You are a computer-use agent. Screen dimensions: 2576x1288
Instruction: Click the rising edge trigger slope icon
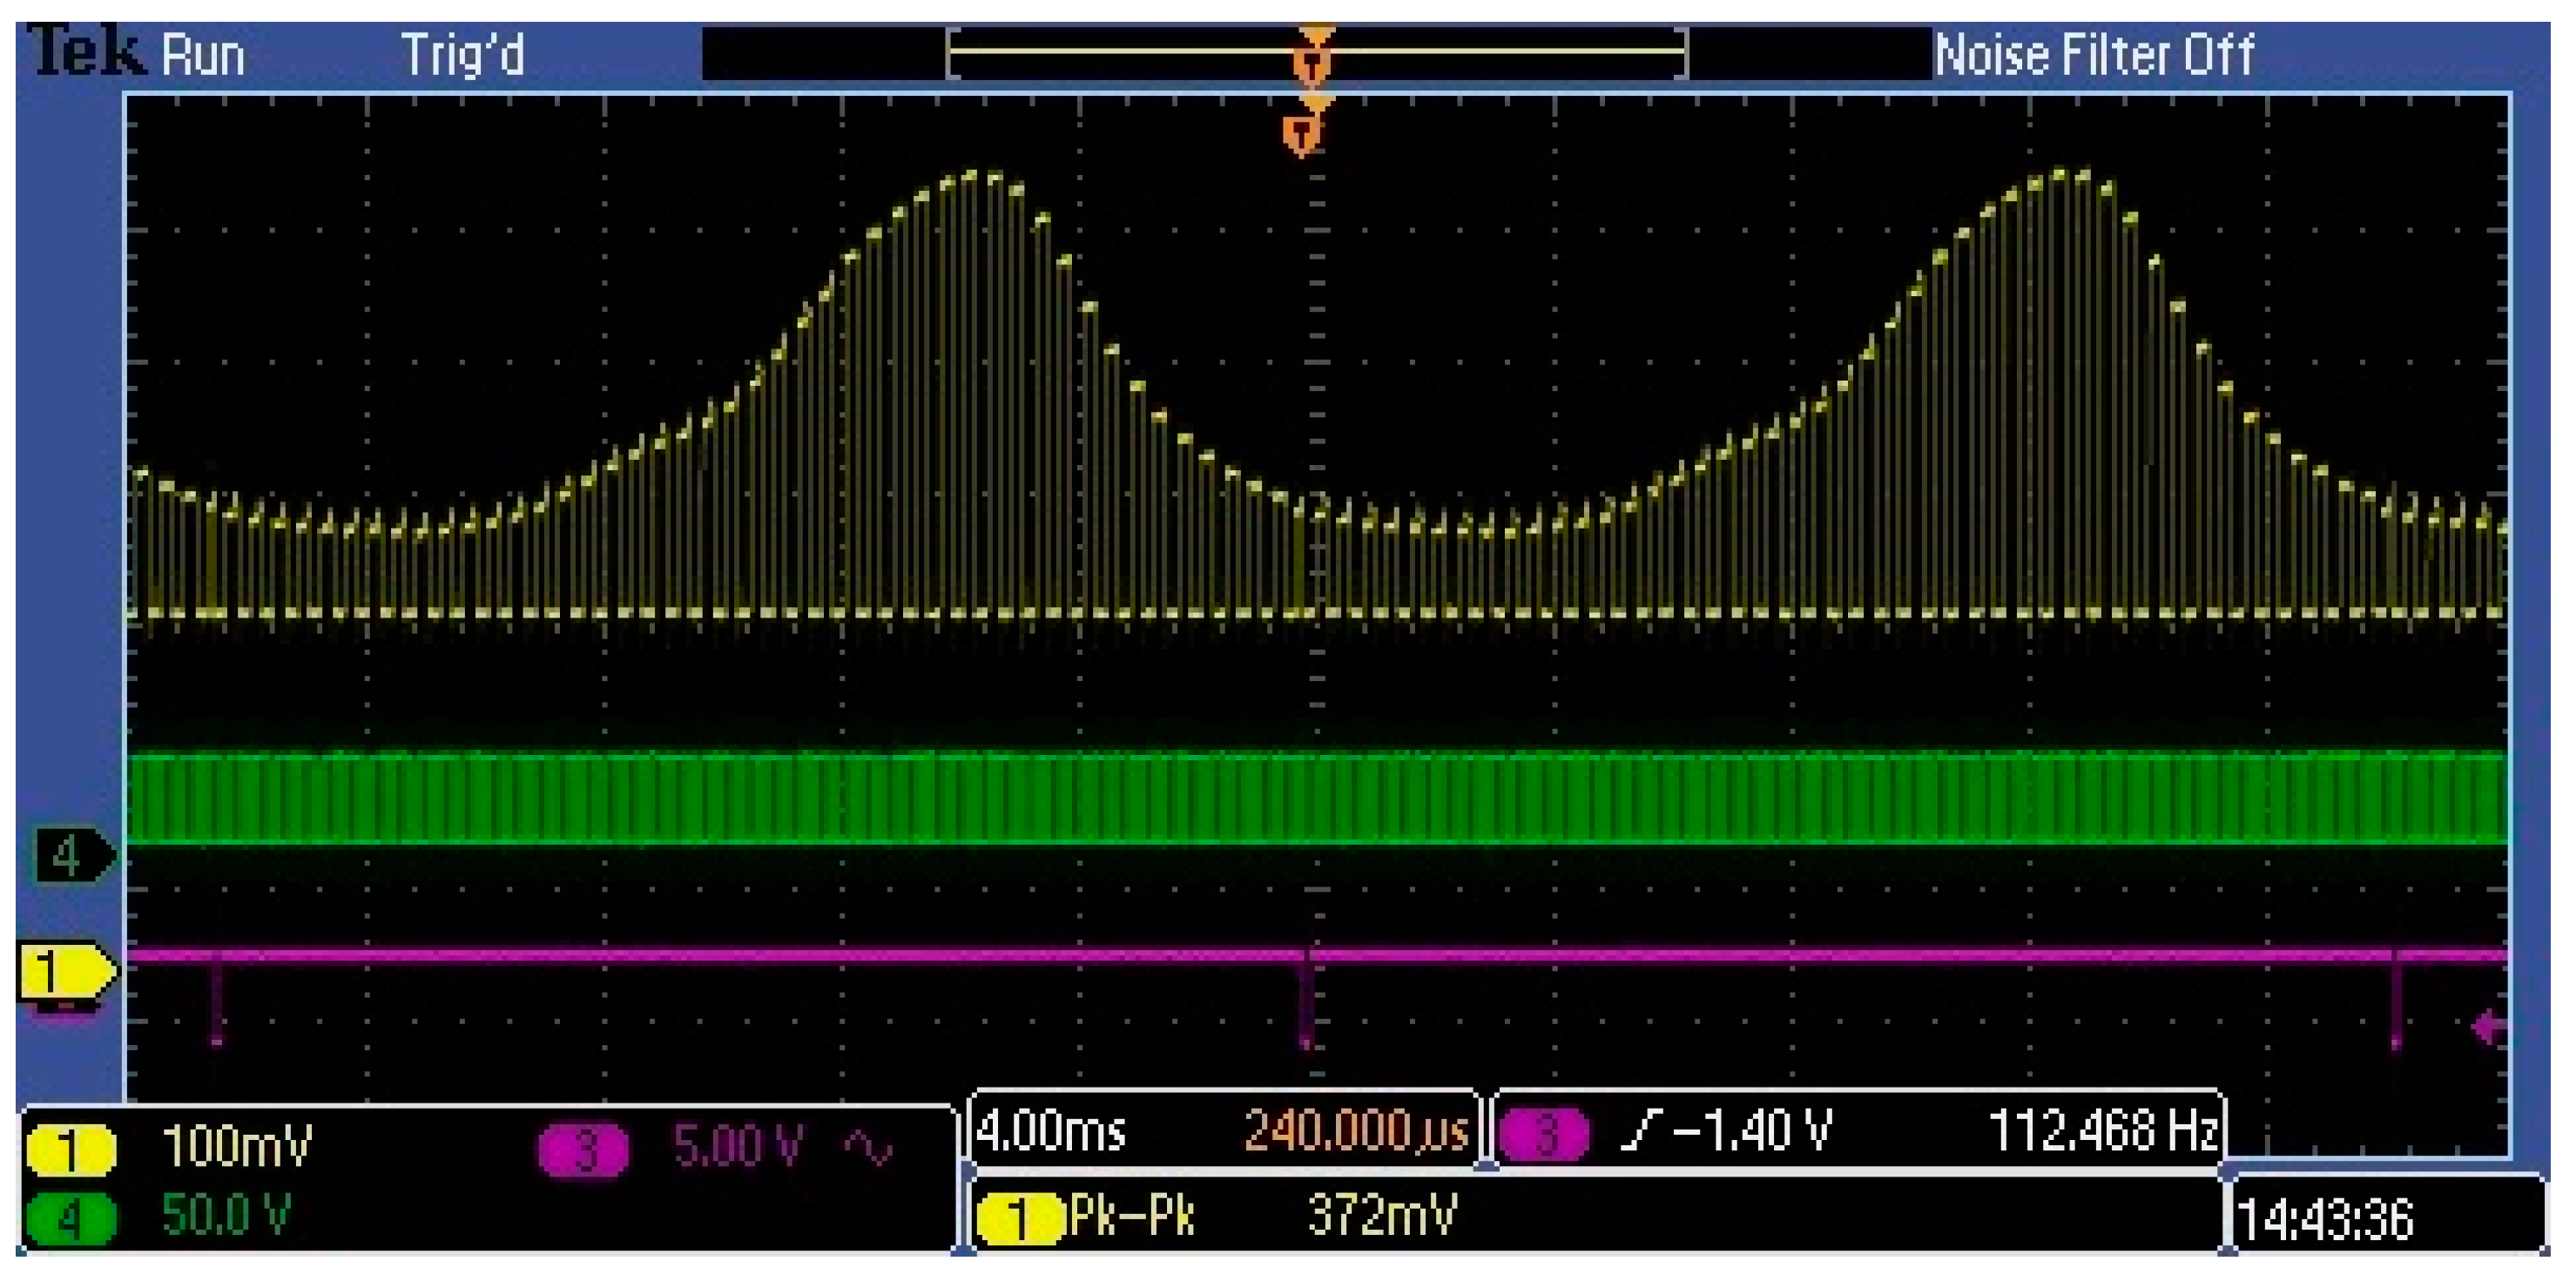[1642, 1133]
